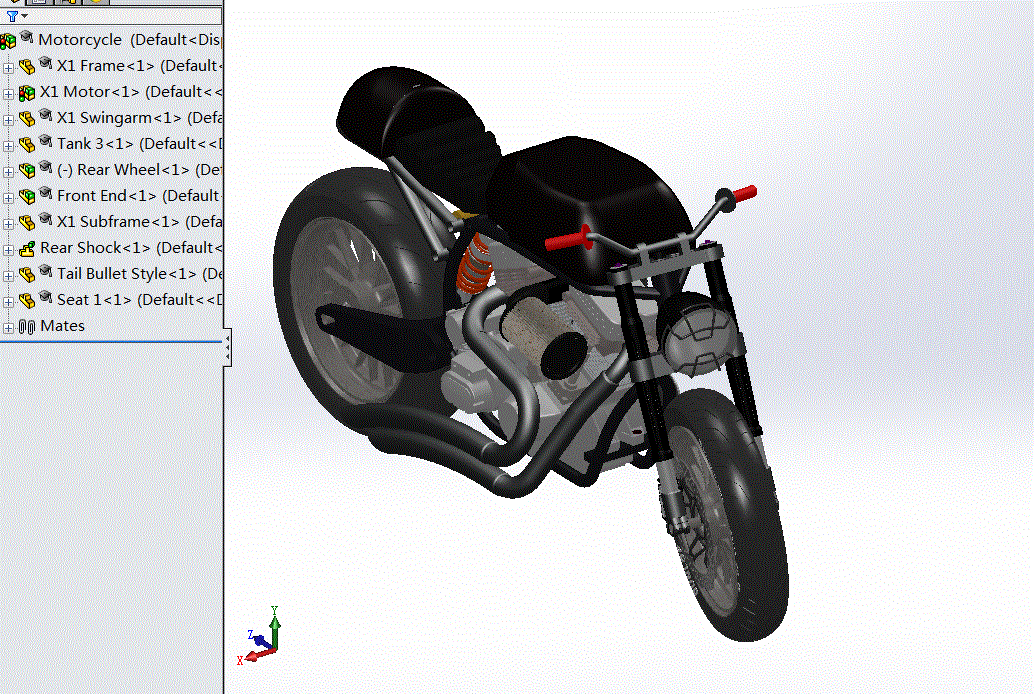Screen dimensions: 1034x694
Task: Click the Seat 1 part icon
Action: [x=26, y=301]
